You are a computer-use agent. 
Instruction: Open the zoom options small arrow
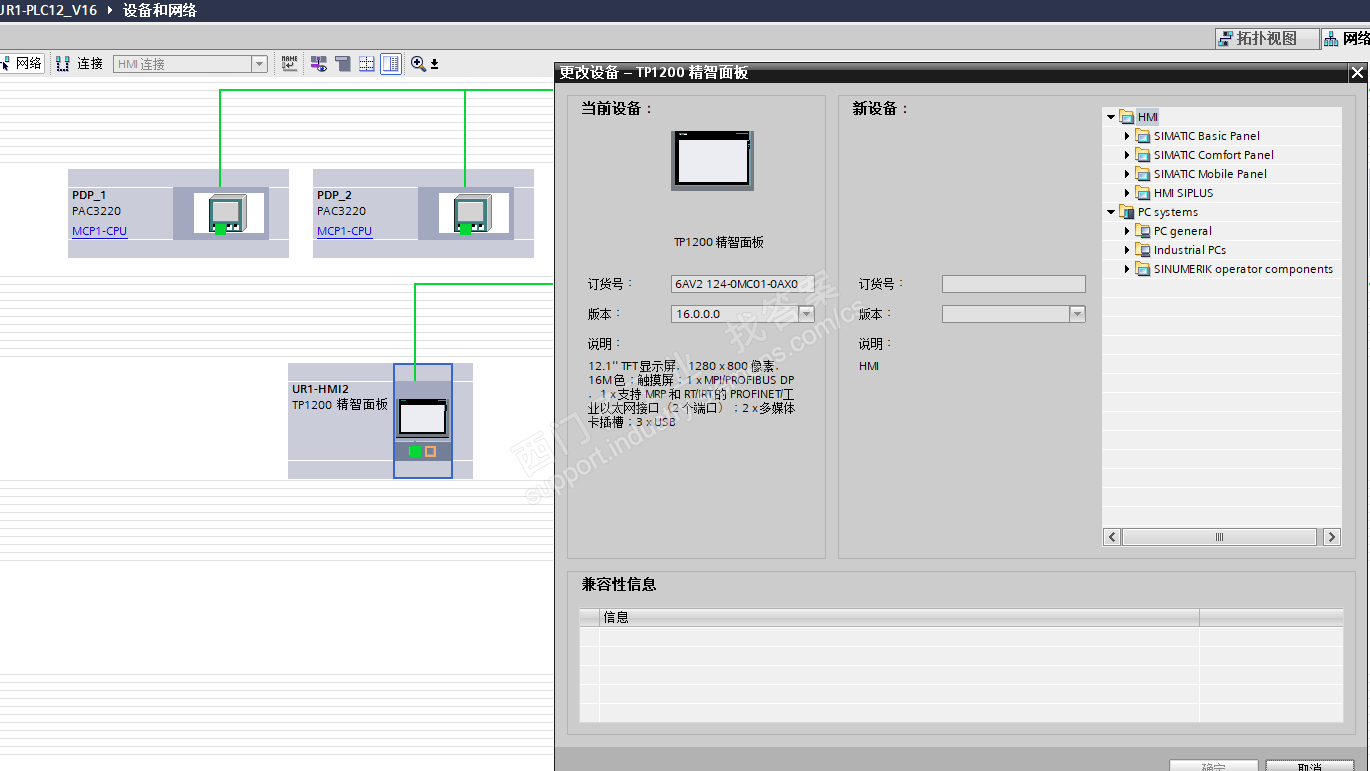coord(435,65)
